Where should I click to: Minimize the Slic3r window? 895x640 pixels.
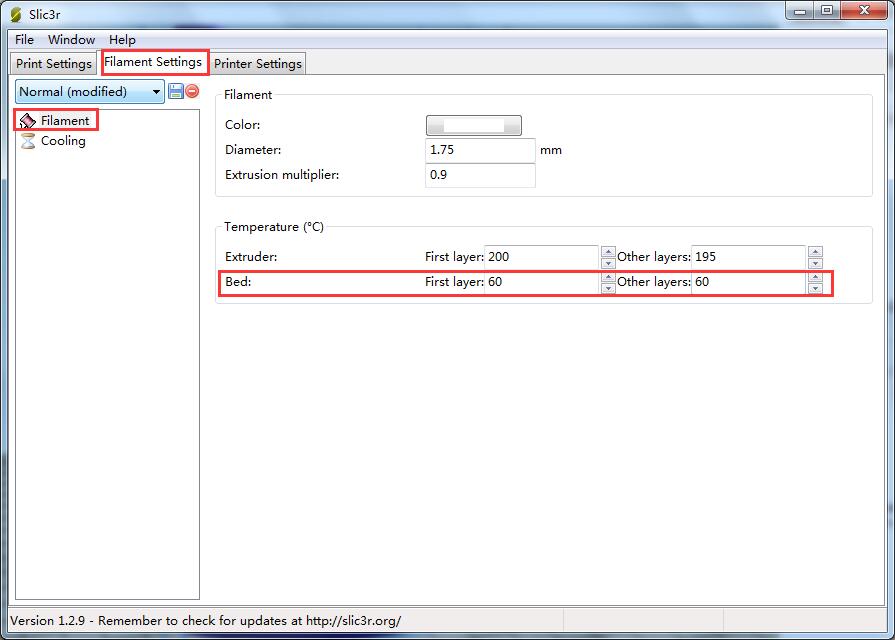tap(799, 11)
